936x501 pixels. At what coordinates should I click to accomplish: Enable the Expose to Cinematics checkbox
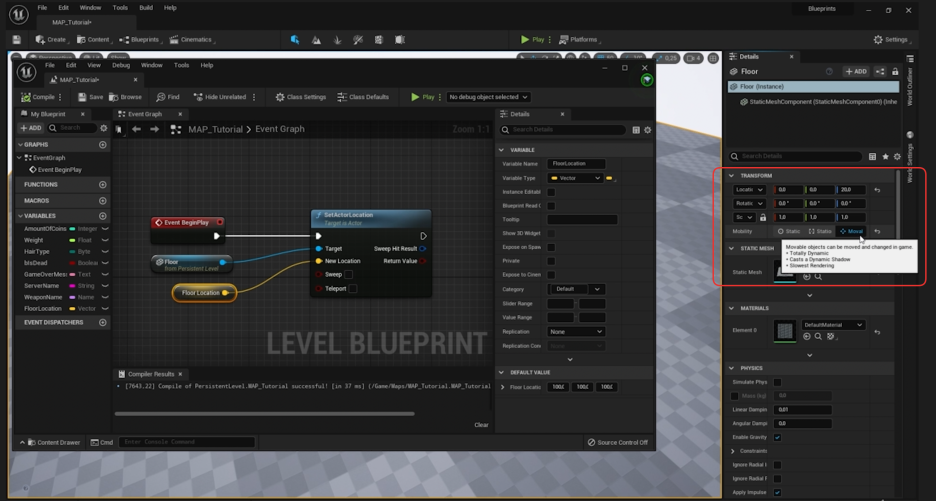551,275
